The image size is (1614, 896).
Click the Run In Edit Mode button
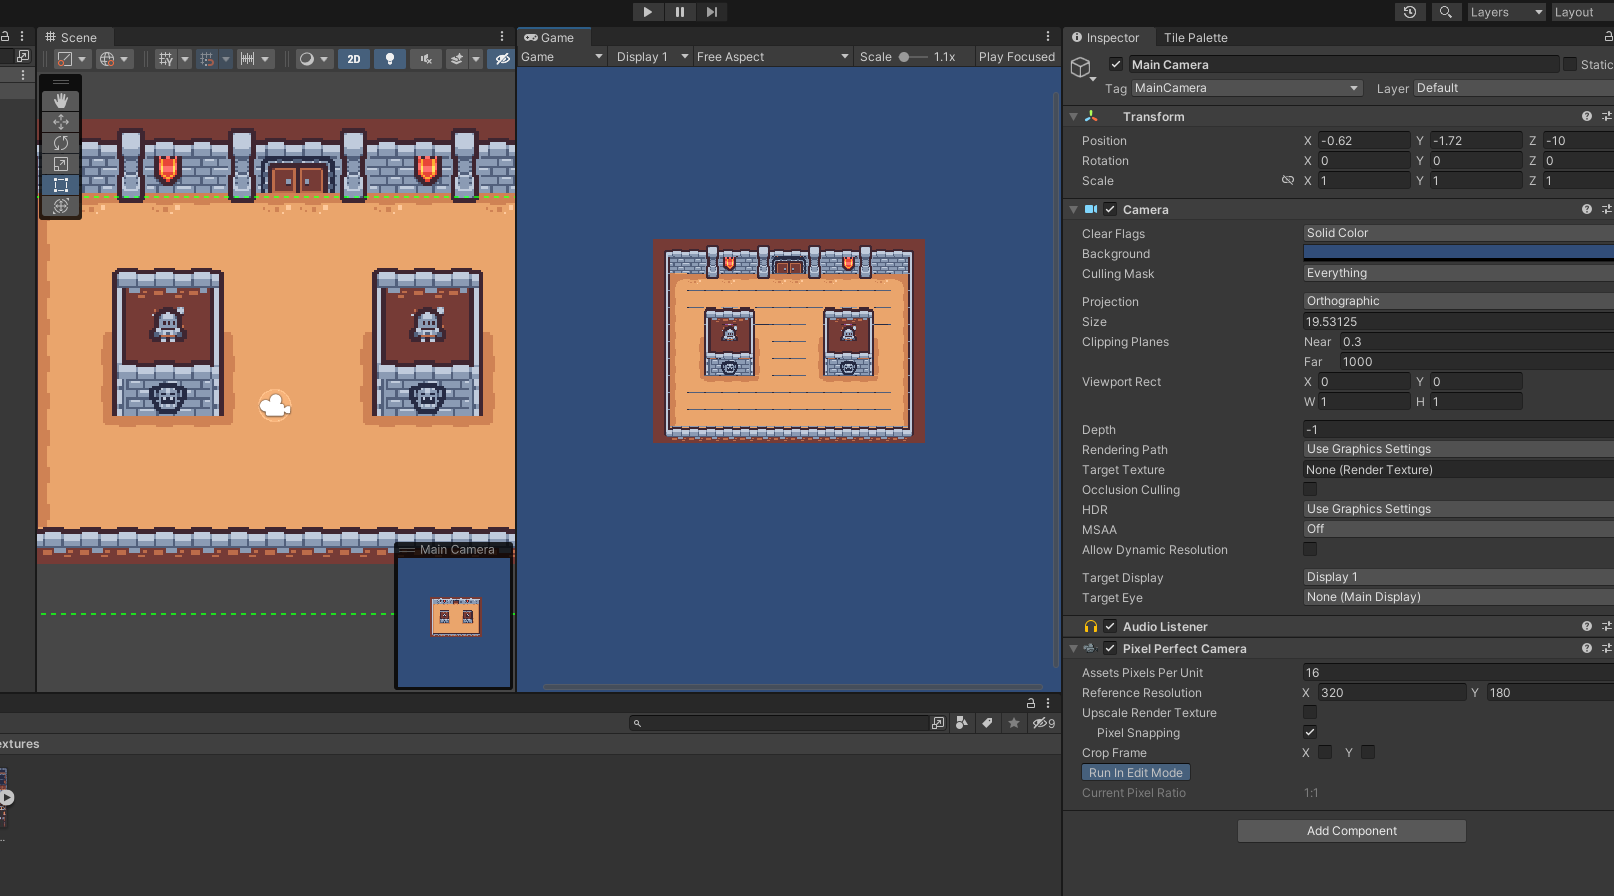pos(1135,773)
